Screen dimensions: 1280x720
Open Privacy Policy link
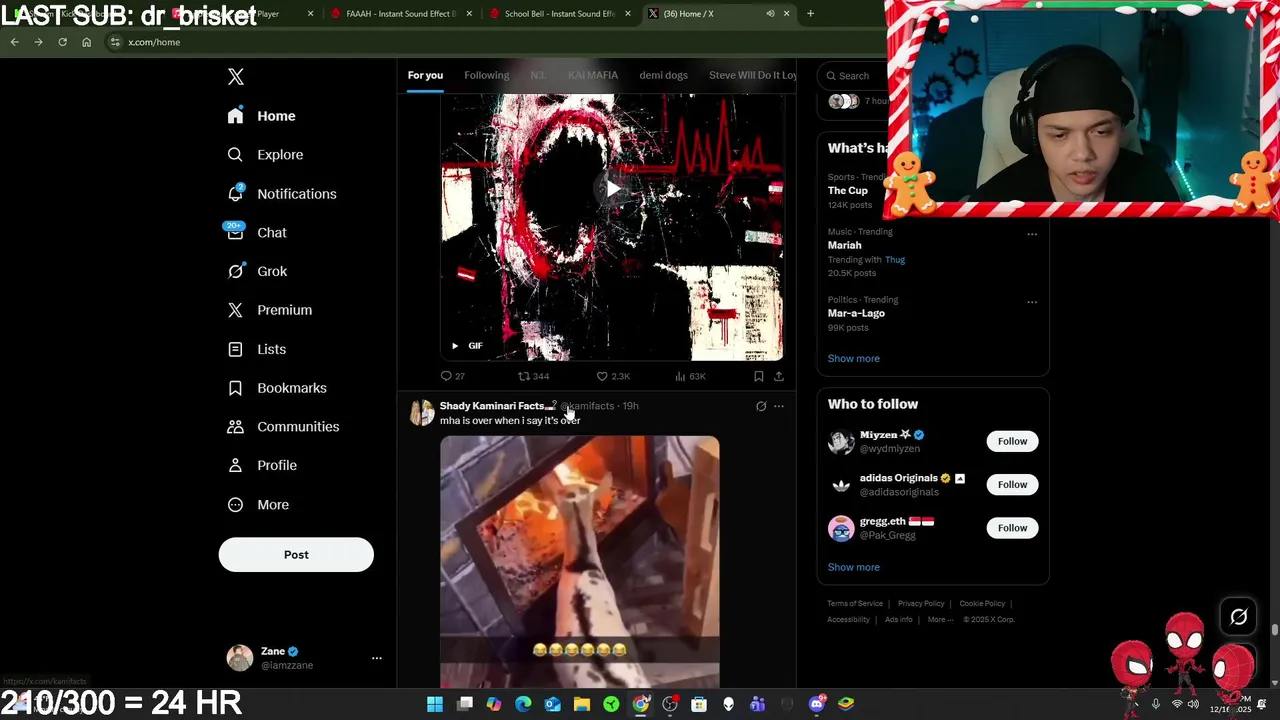(x=921, y=604)
